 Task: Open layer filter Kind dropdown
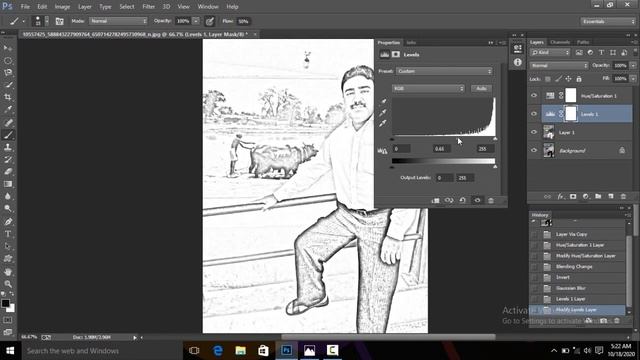[550, 52]
